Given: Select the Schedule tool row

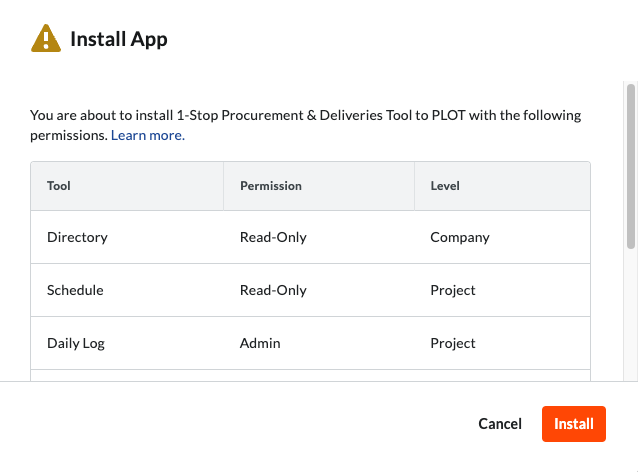Looking at the screenshot, I should click(75, 290).
